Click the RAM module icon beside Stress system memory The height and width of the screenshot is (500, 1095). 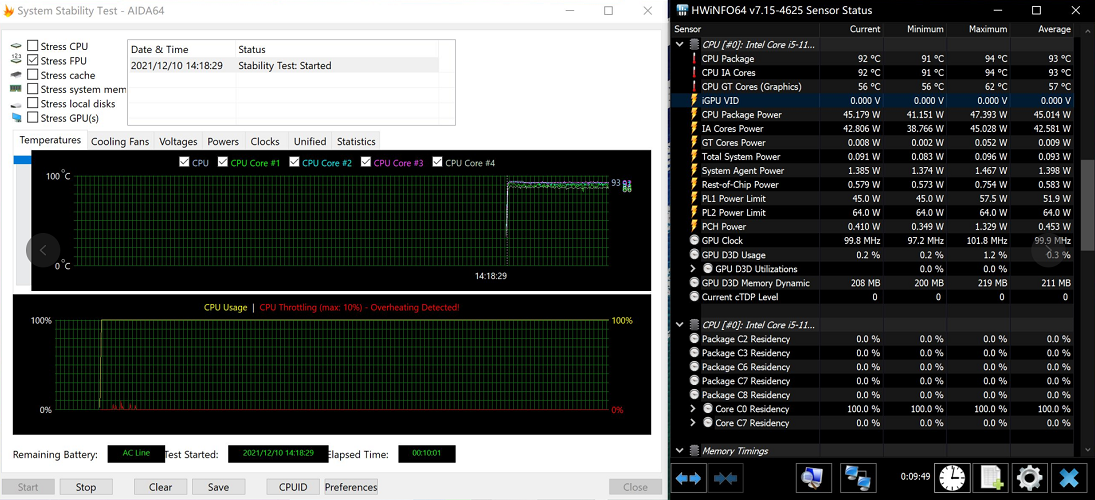click(16, 89)
